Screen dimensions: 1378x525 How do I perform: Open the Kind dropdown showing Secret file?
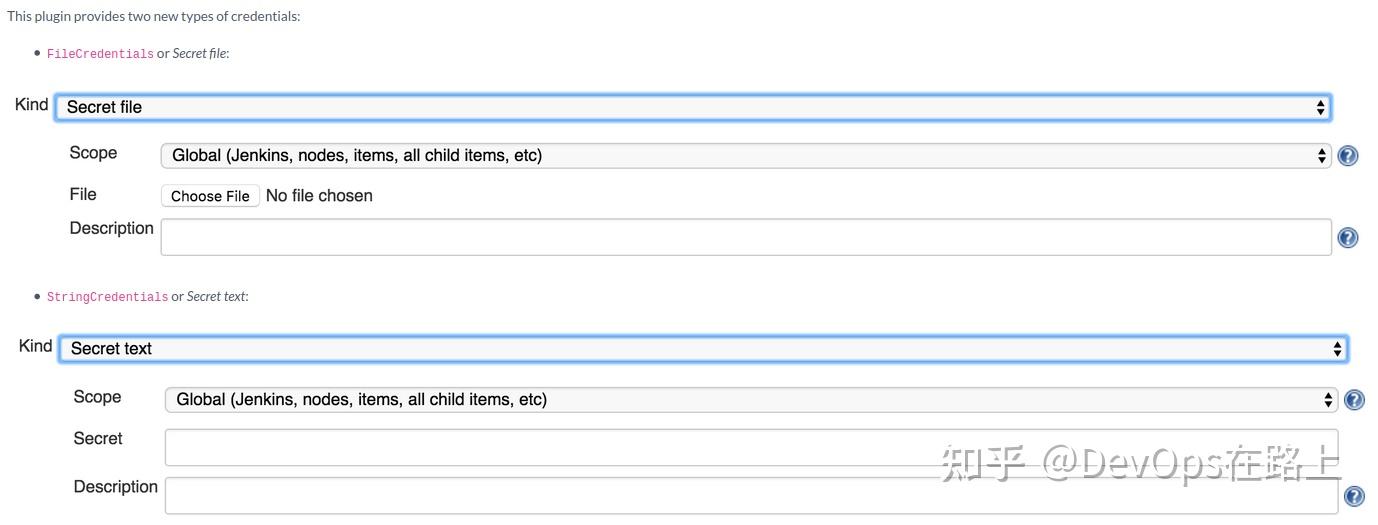coord(692,107)
